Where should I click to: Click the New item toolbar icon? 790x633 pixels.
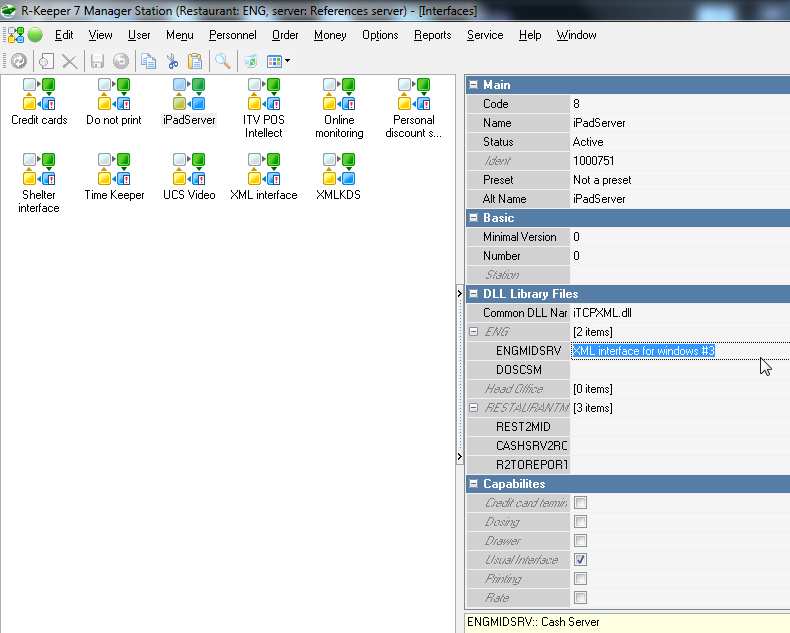pyautogui.click(x=46, y=61)
